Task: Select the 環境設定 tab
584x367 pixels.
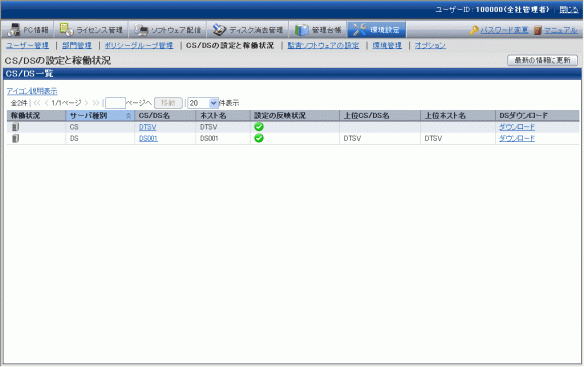Action: (377, 30)
